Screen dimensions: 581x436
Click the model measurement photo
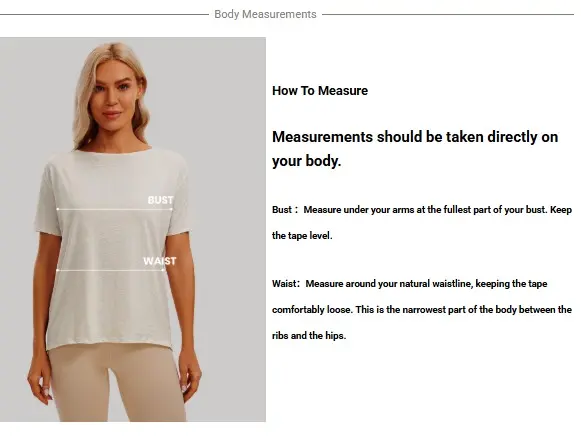pyautogui.click(x=133, y=229)
